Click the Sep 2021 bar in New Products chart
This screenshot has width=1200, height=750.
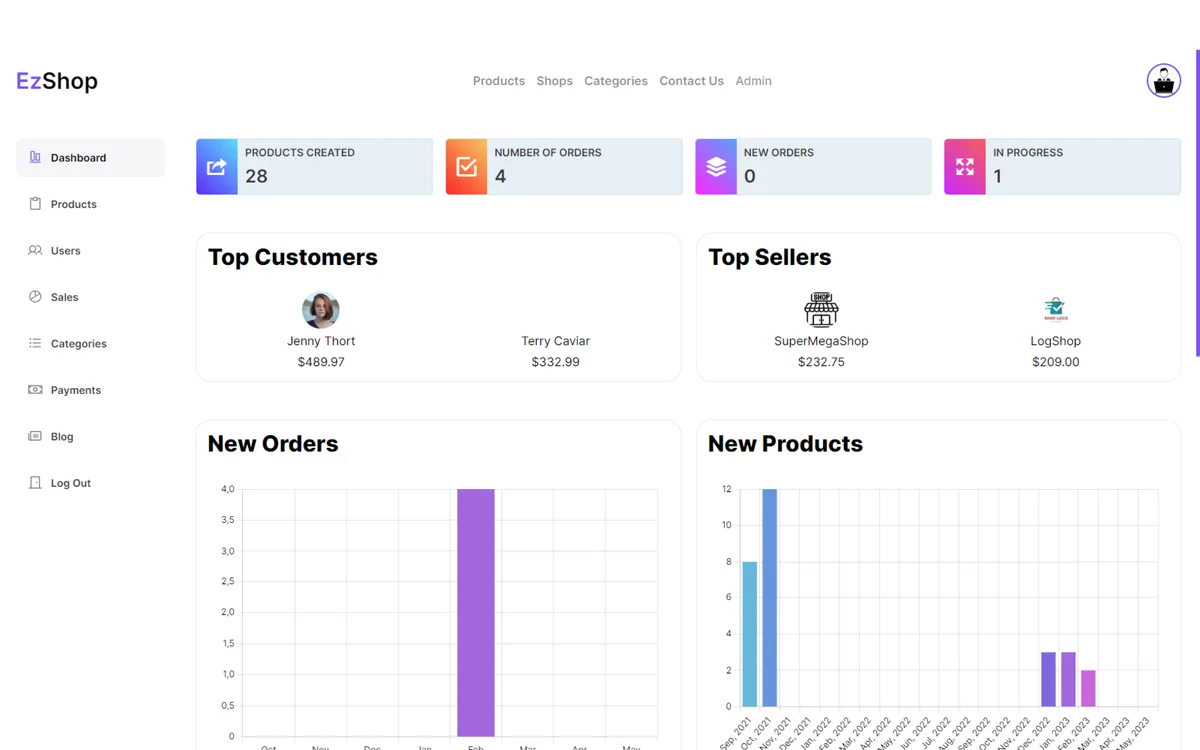point(750,634)
